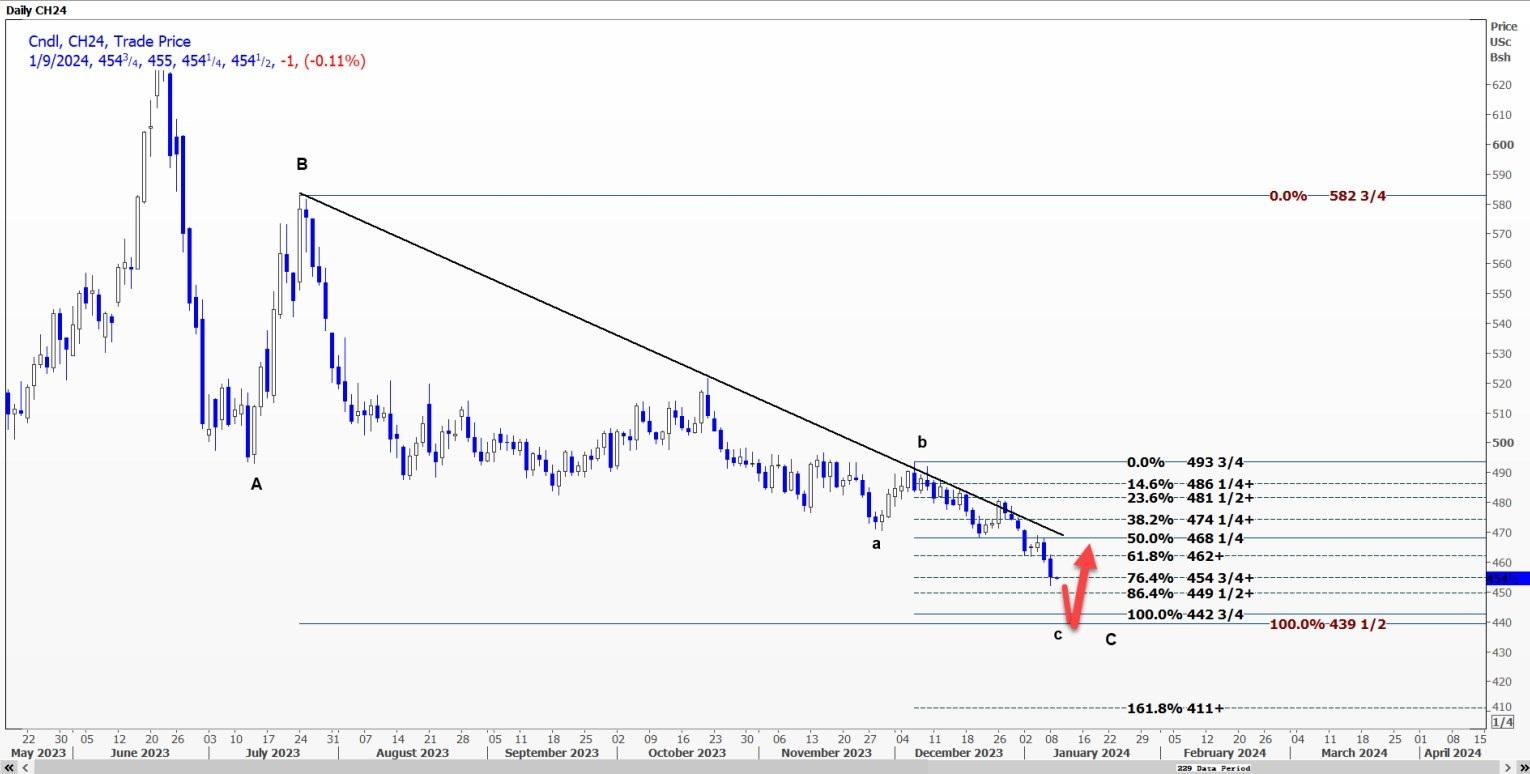Click the 1/9/2024 quote data line
This screenshot has height=774, width=1530.
tap(197, 61)
